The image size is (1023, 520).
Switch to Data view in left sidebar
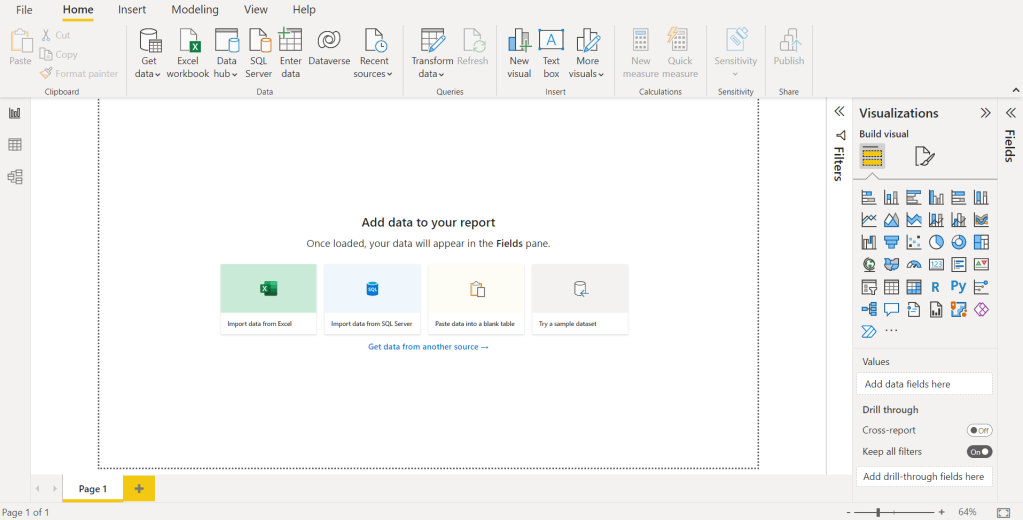coord(15,145)
